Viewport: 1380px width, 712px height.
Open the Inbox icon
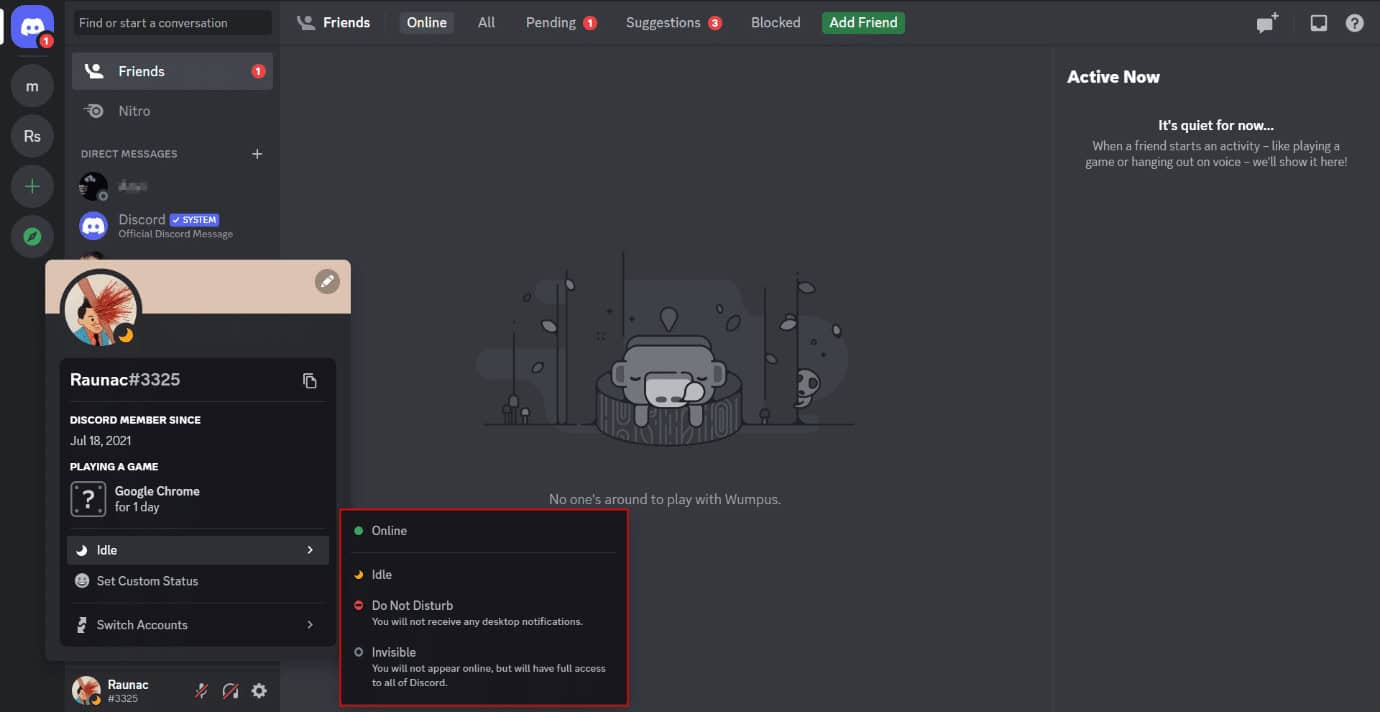coord(1318,23)
